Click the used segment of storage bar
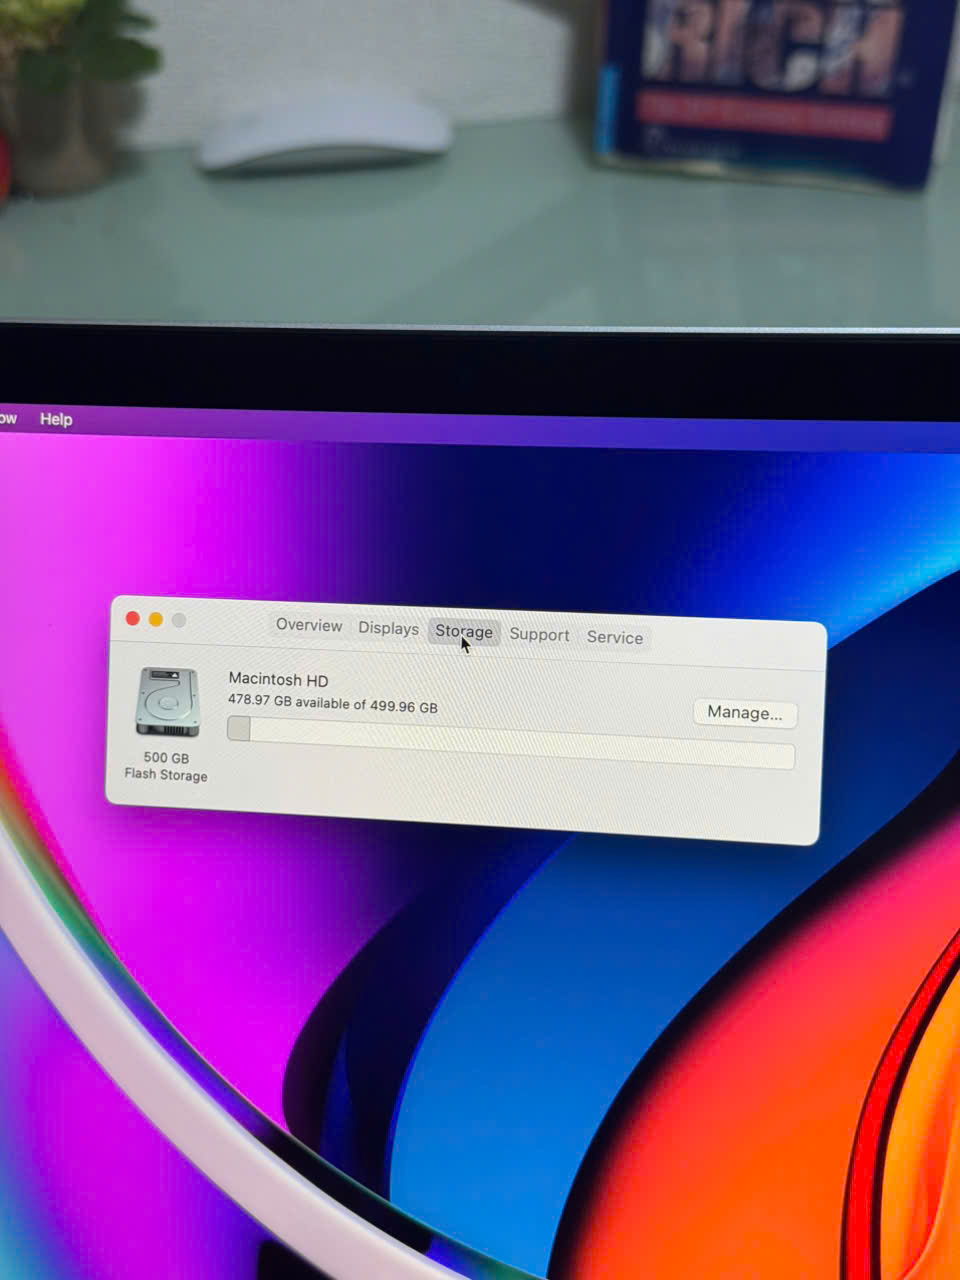Image resolution: width=960 pixels, height=1280 pixels. point(239,728)
